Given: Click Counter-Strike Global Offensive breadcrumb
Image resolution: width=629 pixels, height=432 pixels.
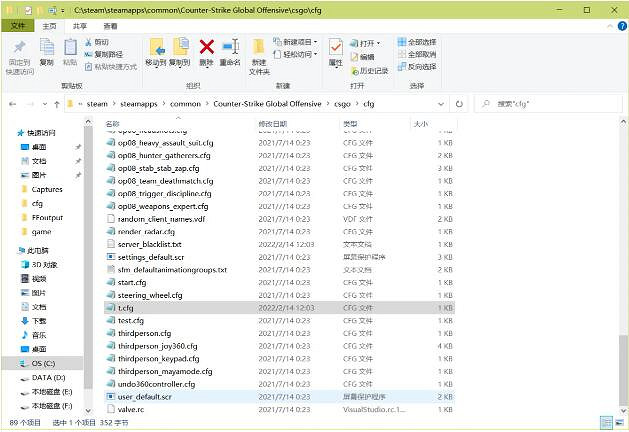Looking at the screenshot, I should tap(267, 104).
